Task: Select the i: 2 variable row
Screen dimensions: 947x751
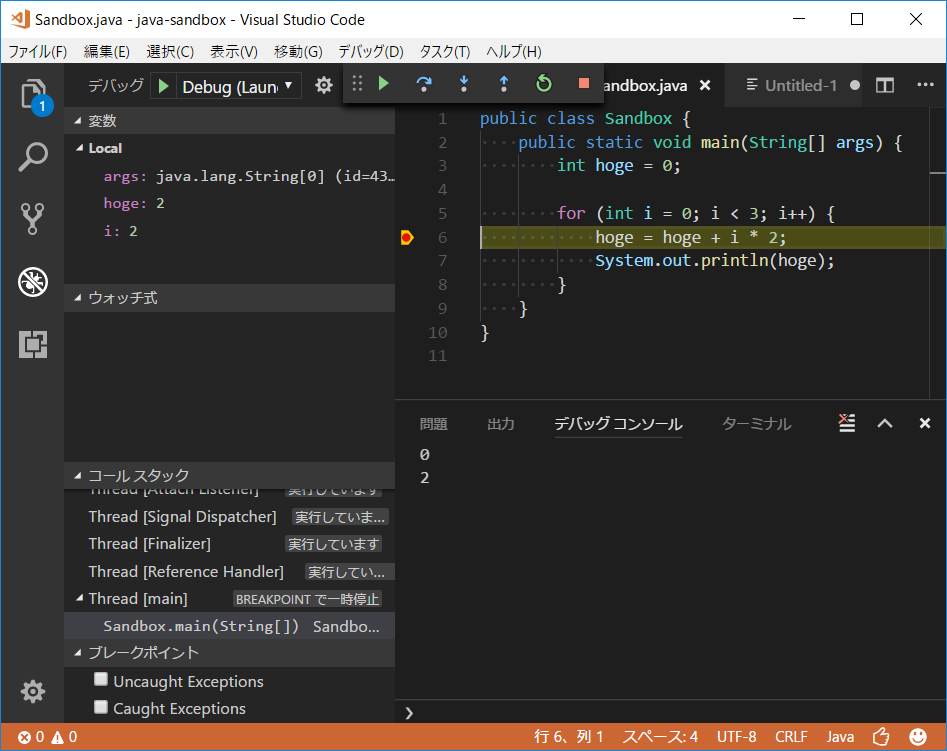Action: coord(230,231)
